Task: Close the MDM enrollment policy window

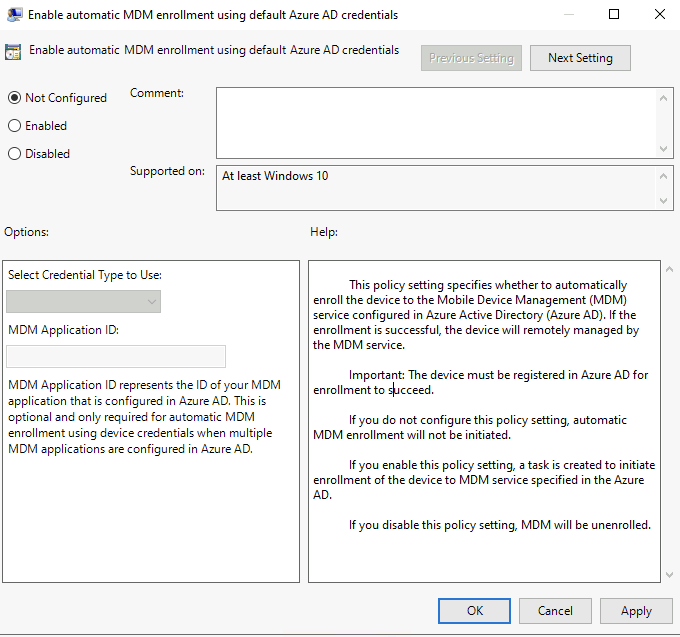Action: click(658, 15)
